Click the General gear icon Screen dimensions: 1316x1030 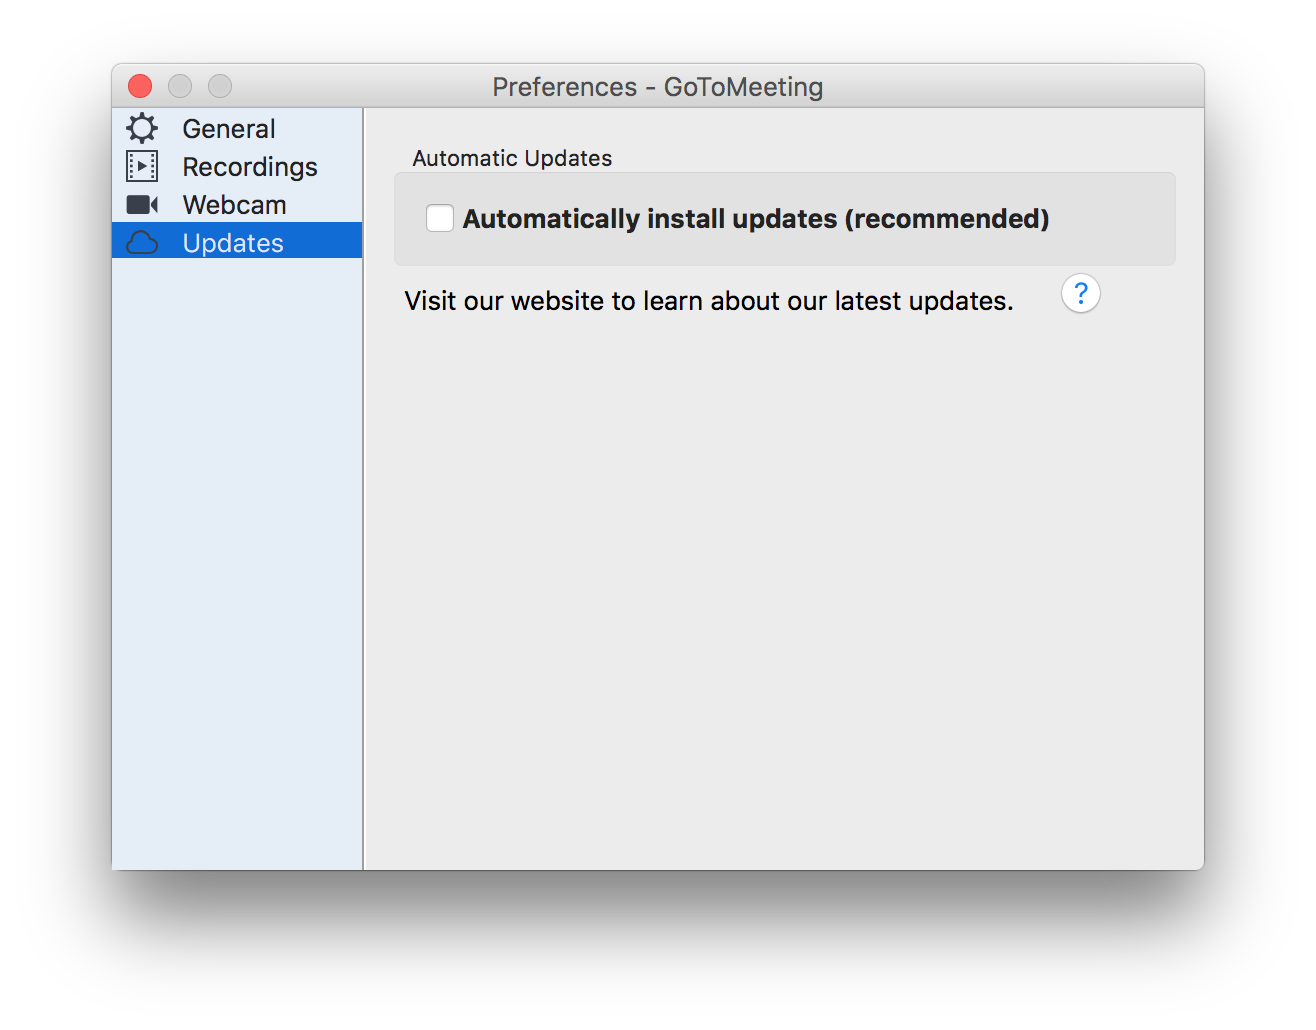click(142, 128)
